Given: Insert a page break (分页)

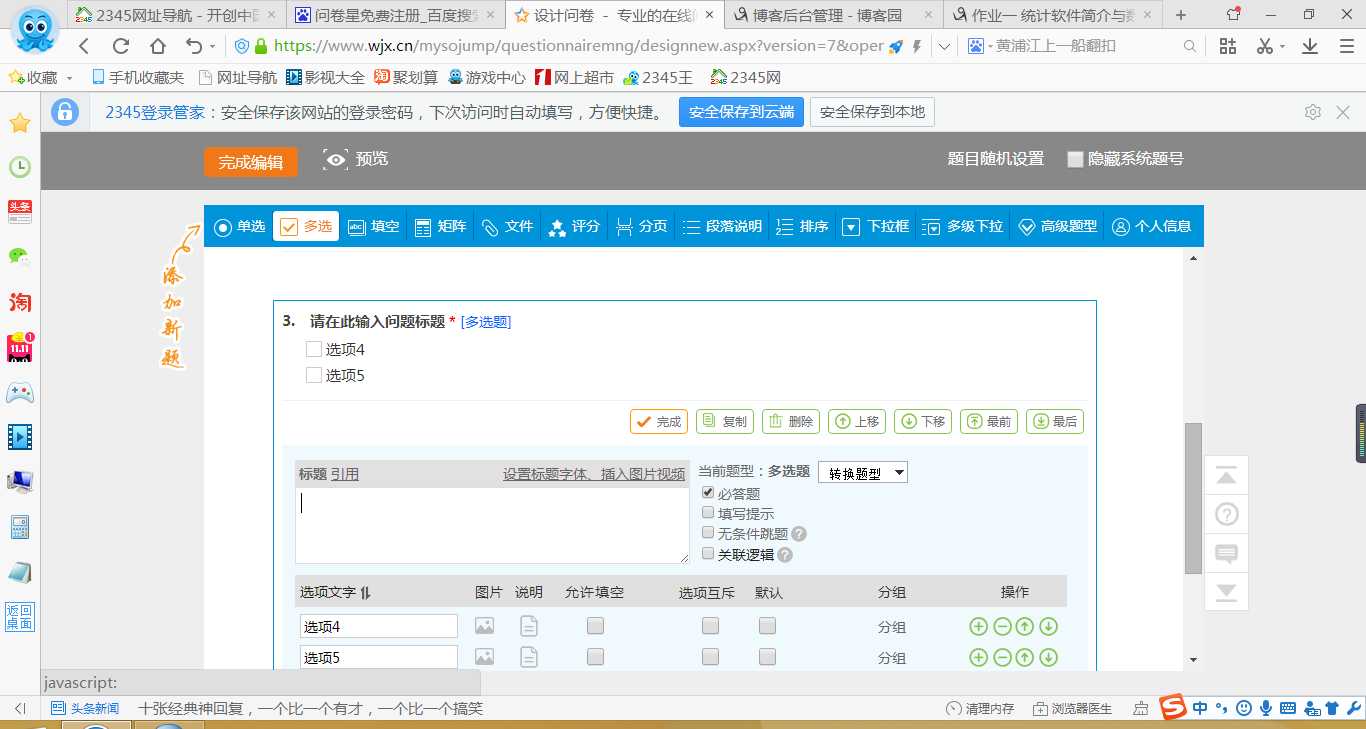Looking at the screenshot, I should [641, 227].
